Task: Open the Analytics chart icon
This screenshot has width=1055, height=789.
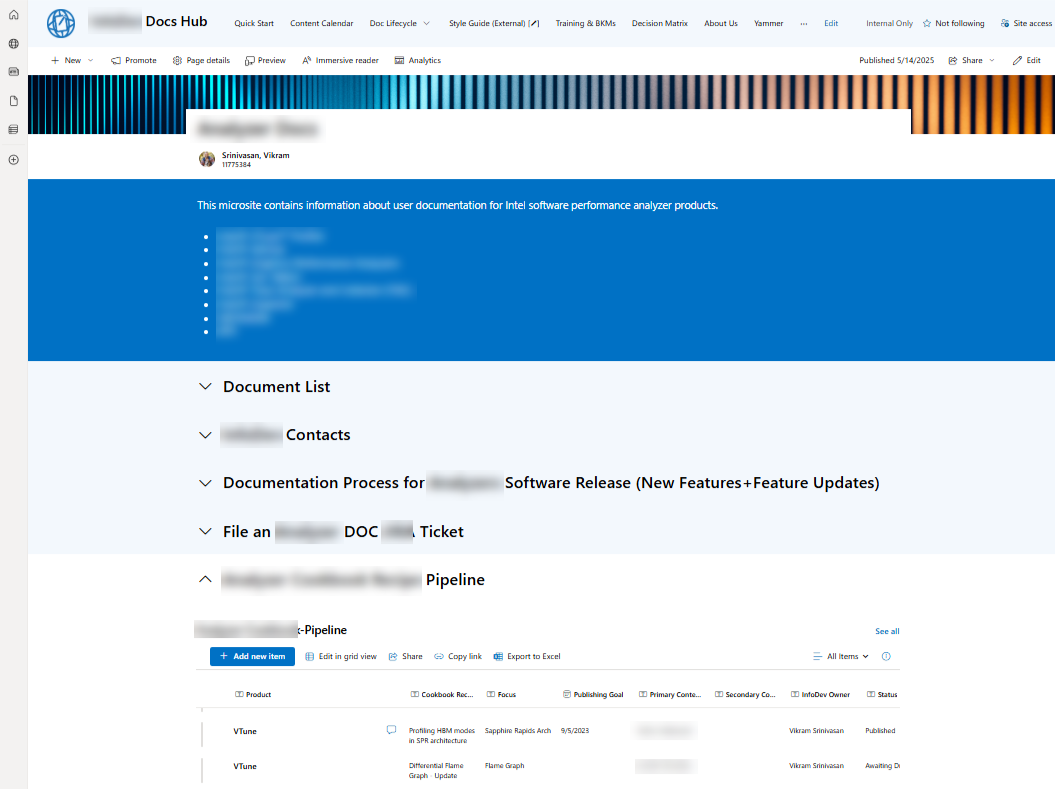Action: click(x=400, y=61)
